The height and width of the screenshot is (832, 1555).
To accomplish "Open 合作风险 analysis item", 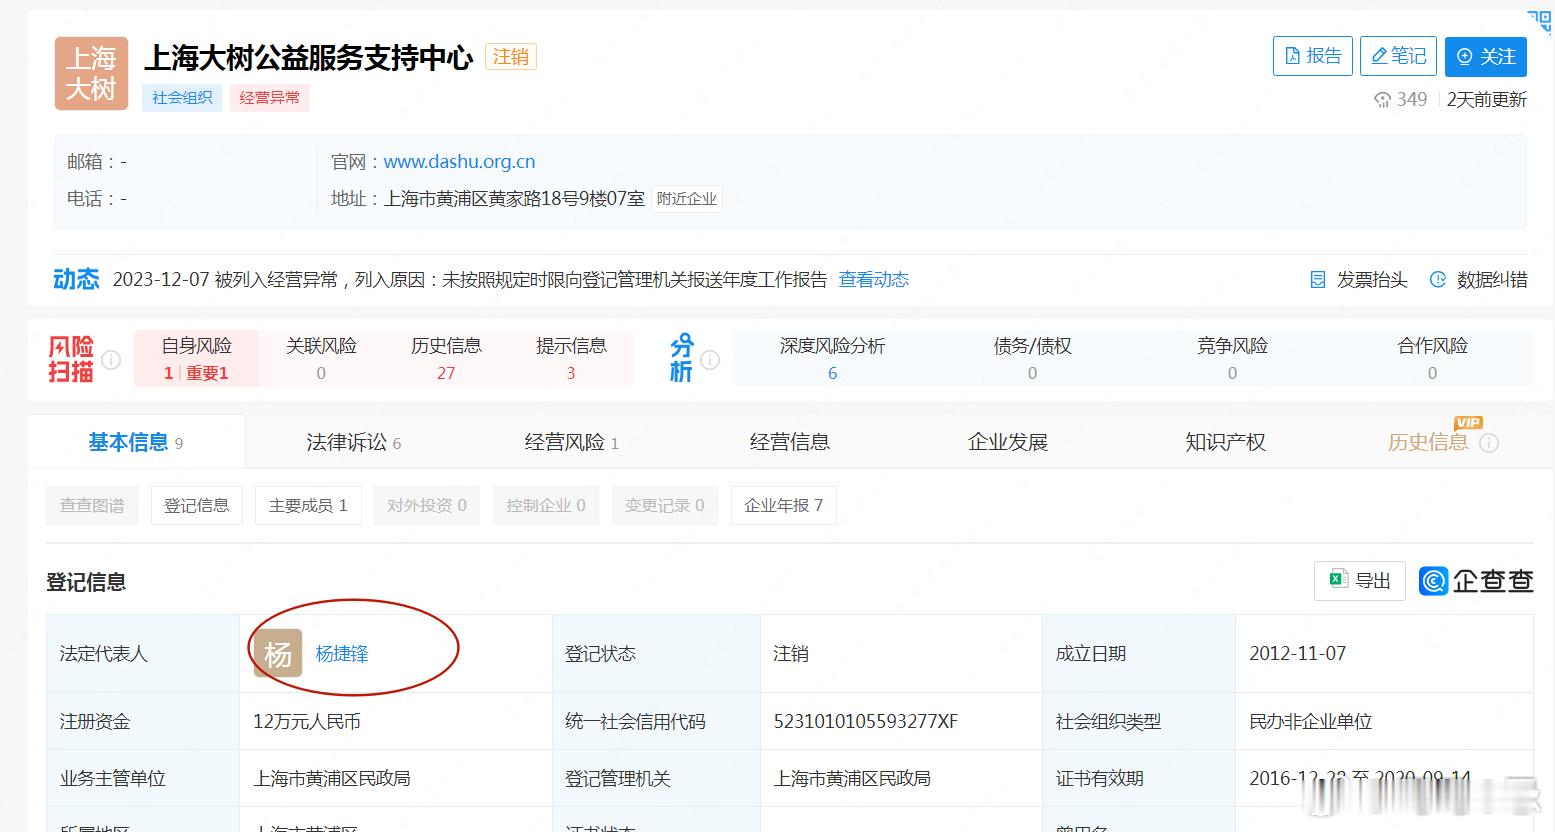I will pos(1432,358).
